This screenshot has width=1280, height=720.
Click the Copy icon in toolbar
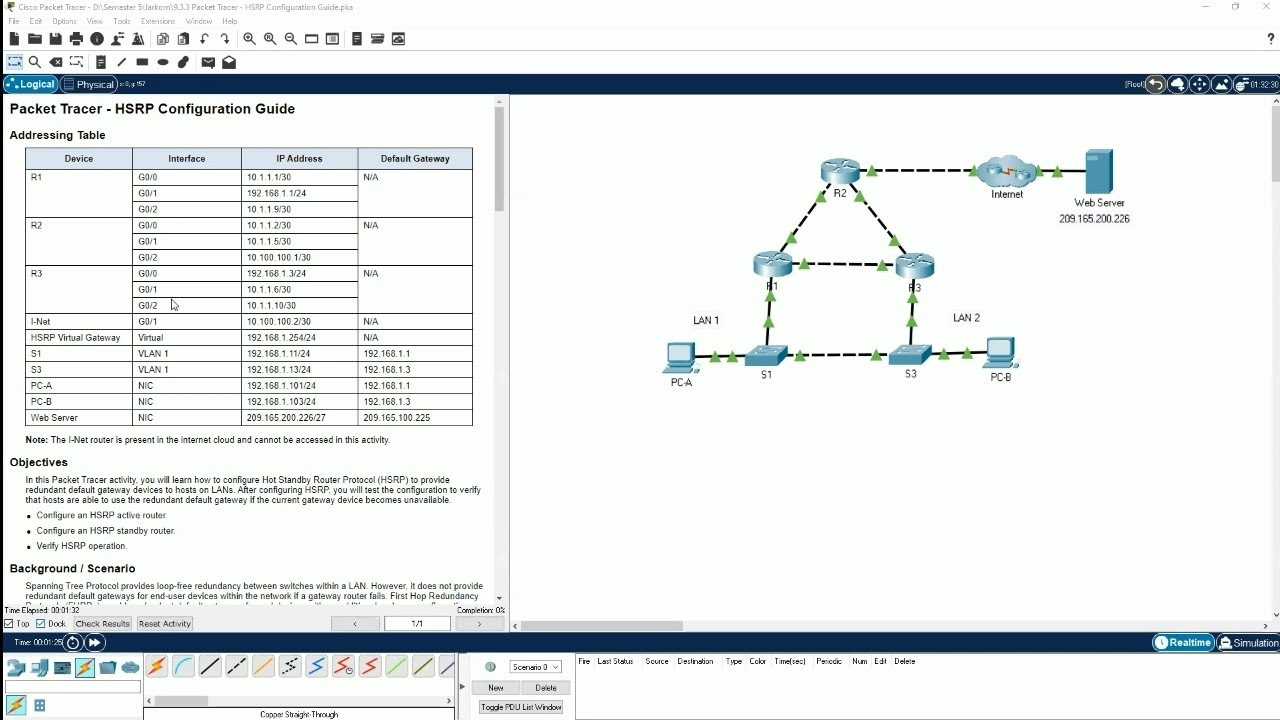pyautogui.click(x=163, y=39)
